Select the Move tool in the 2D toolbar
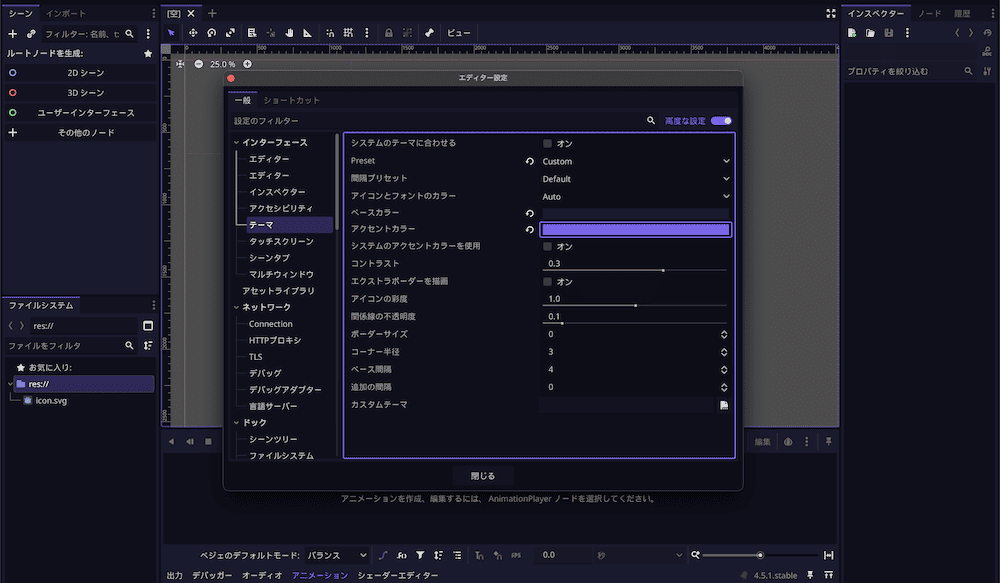Viewport: 1000px width, 583px height. click(194, 33)
